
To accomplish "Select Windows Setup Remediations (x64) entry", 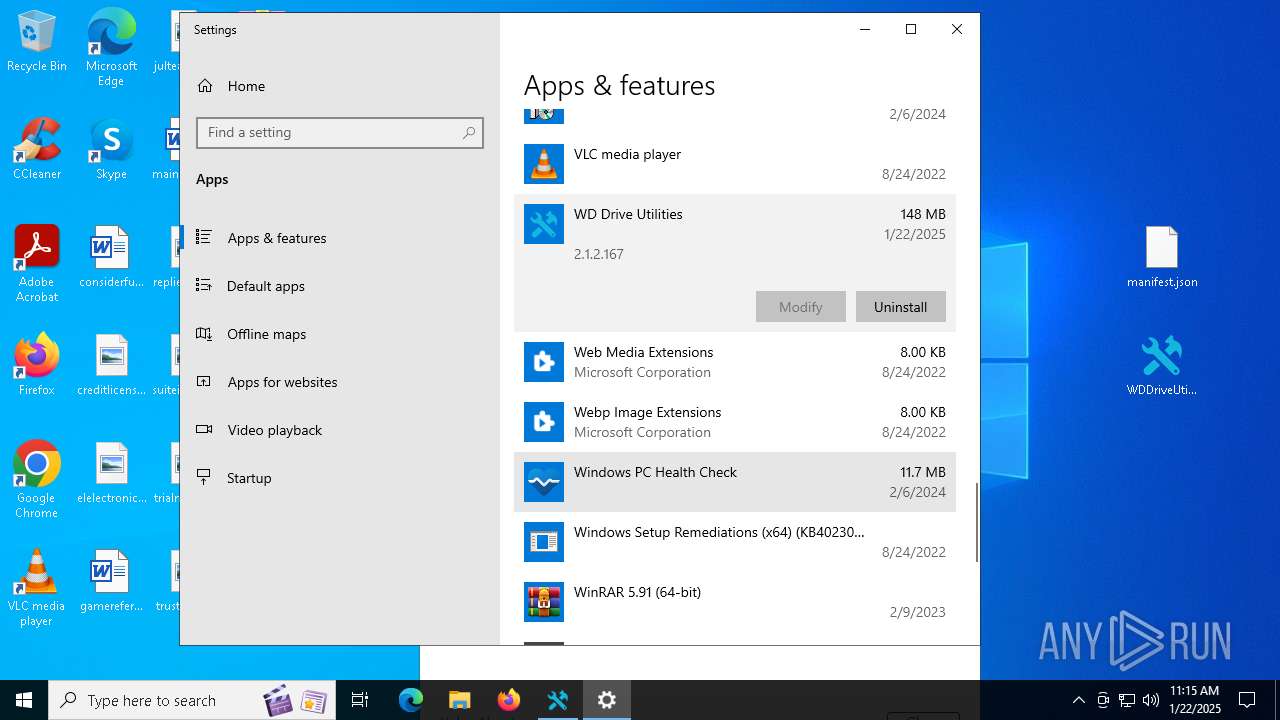I will tap(735, 542).
